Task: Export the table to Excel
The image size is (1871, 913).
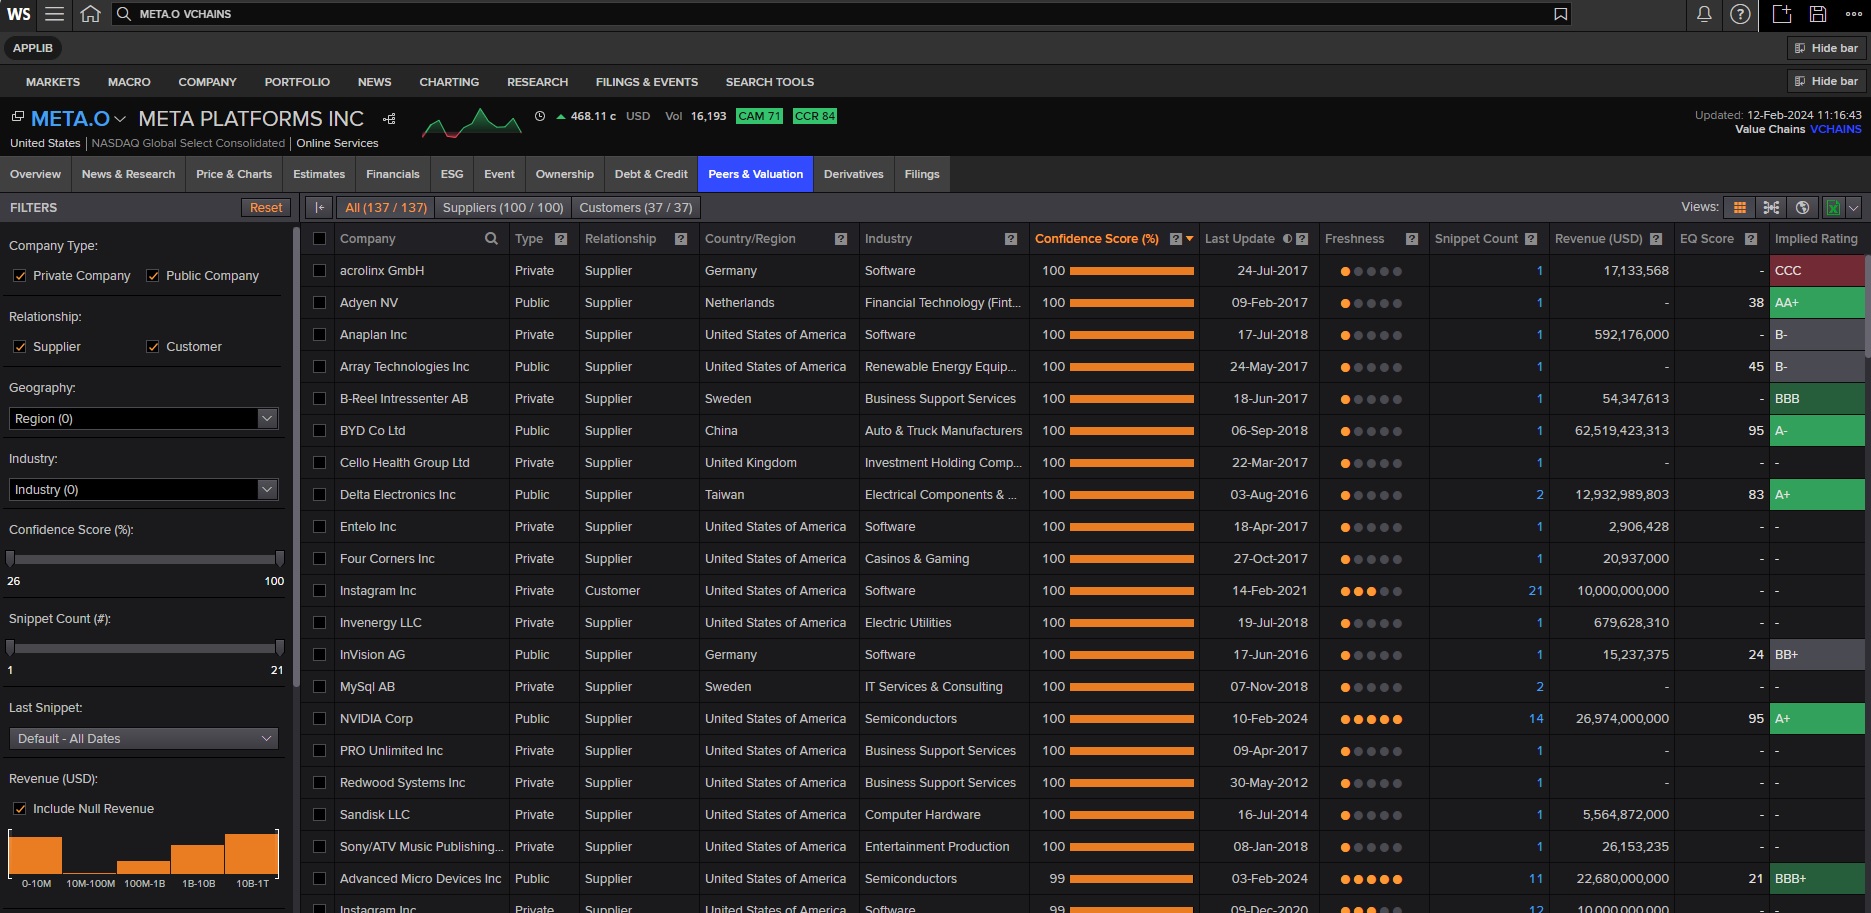Action: click(x=1833, y=208)
